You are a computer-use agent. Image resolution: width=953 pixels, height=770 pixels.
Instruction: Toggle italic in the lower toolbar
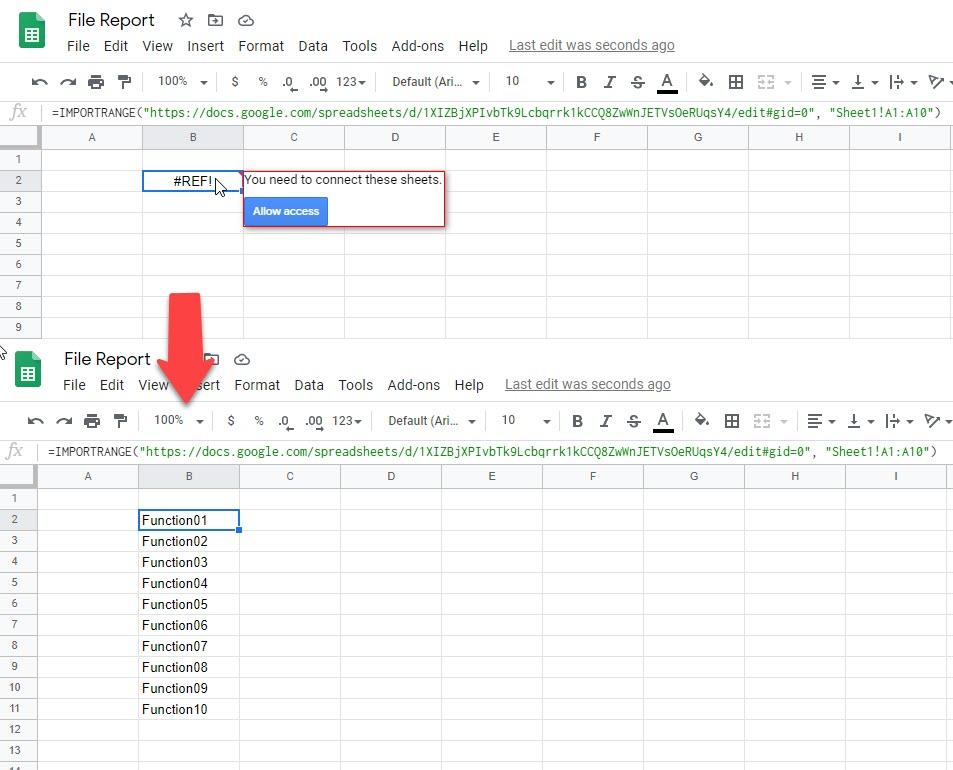(x=606, y=421)
